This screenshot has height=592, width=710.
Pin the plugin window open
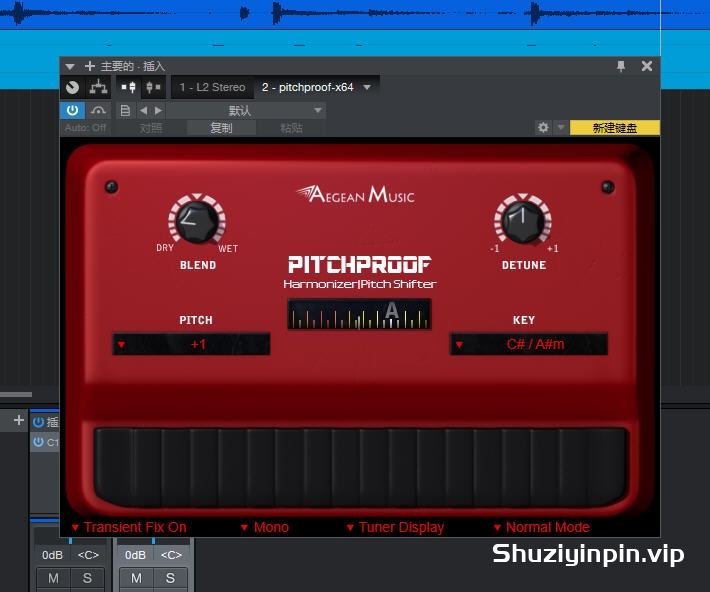tap(621, 66)
